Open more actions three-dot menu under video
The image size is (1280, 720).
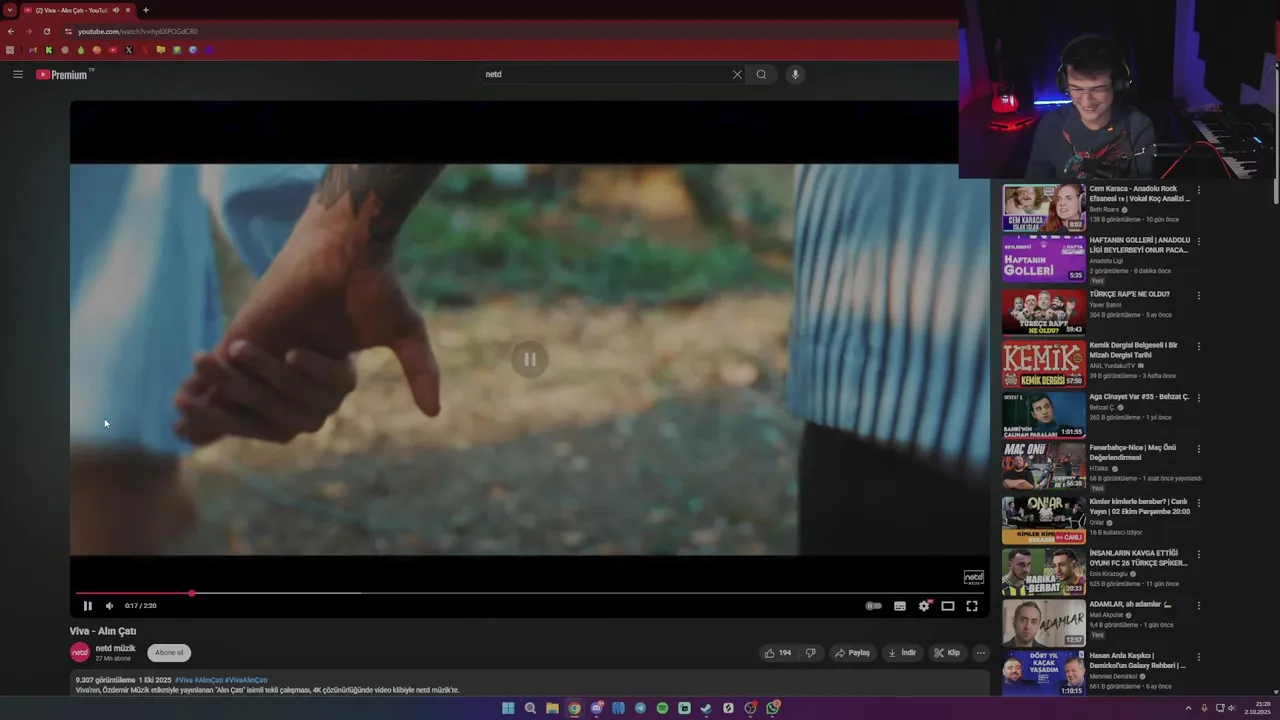pyautogui.click(x=981, y=653)
